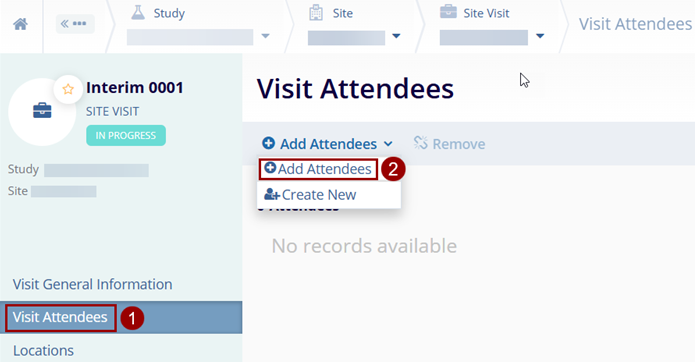Toggle the Add Attendees toolbar dropdown chevron
The width and height of the screenshot is (695, 362).
point(388,144)
